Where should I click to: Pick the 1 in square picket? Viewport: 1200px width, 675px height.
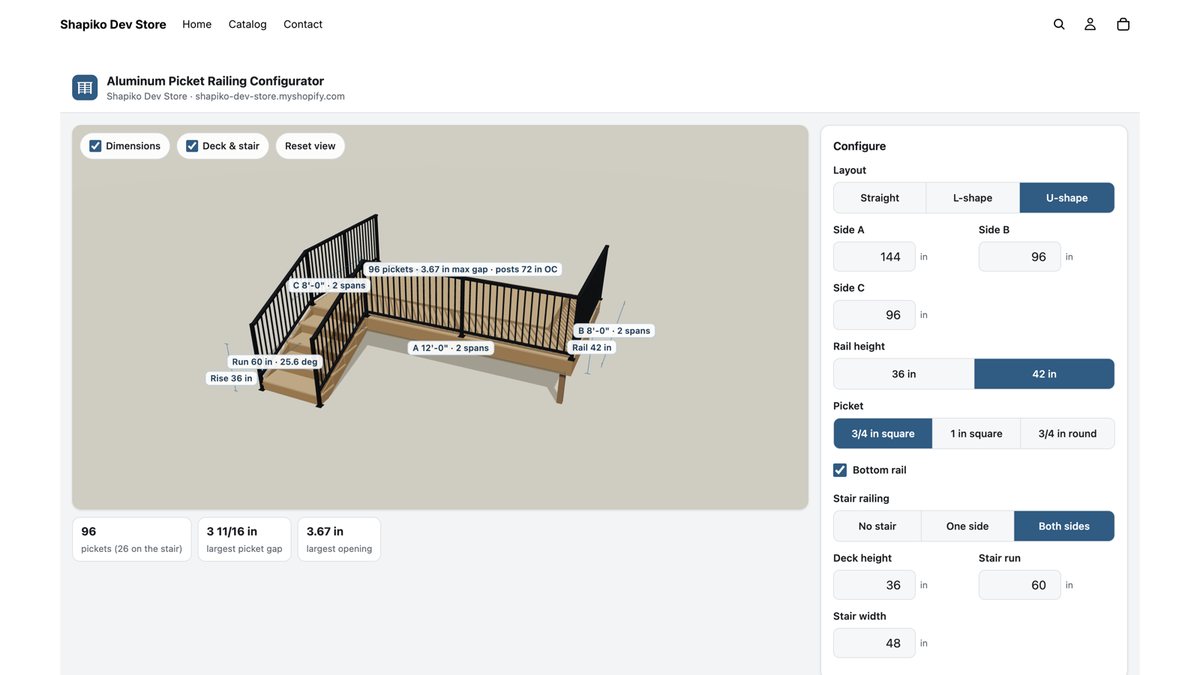[976, 434]
